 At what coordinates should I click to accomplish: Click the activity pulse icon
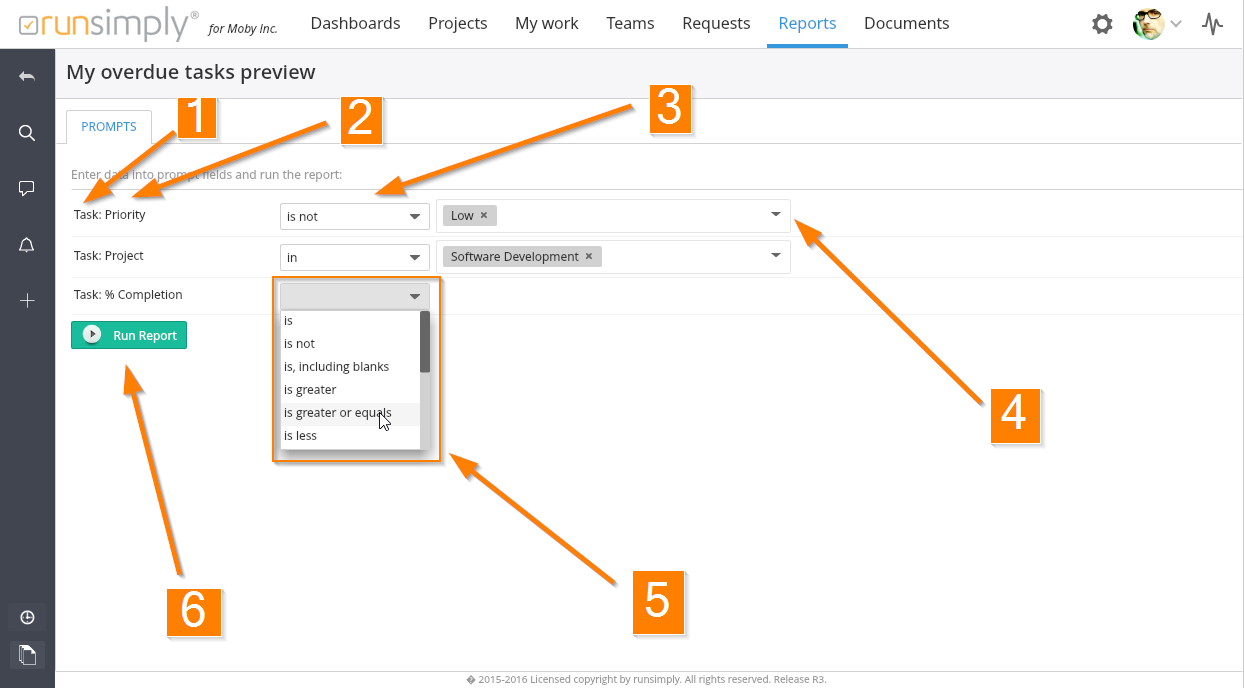tap(1212, 24)
